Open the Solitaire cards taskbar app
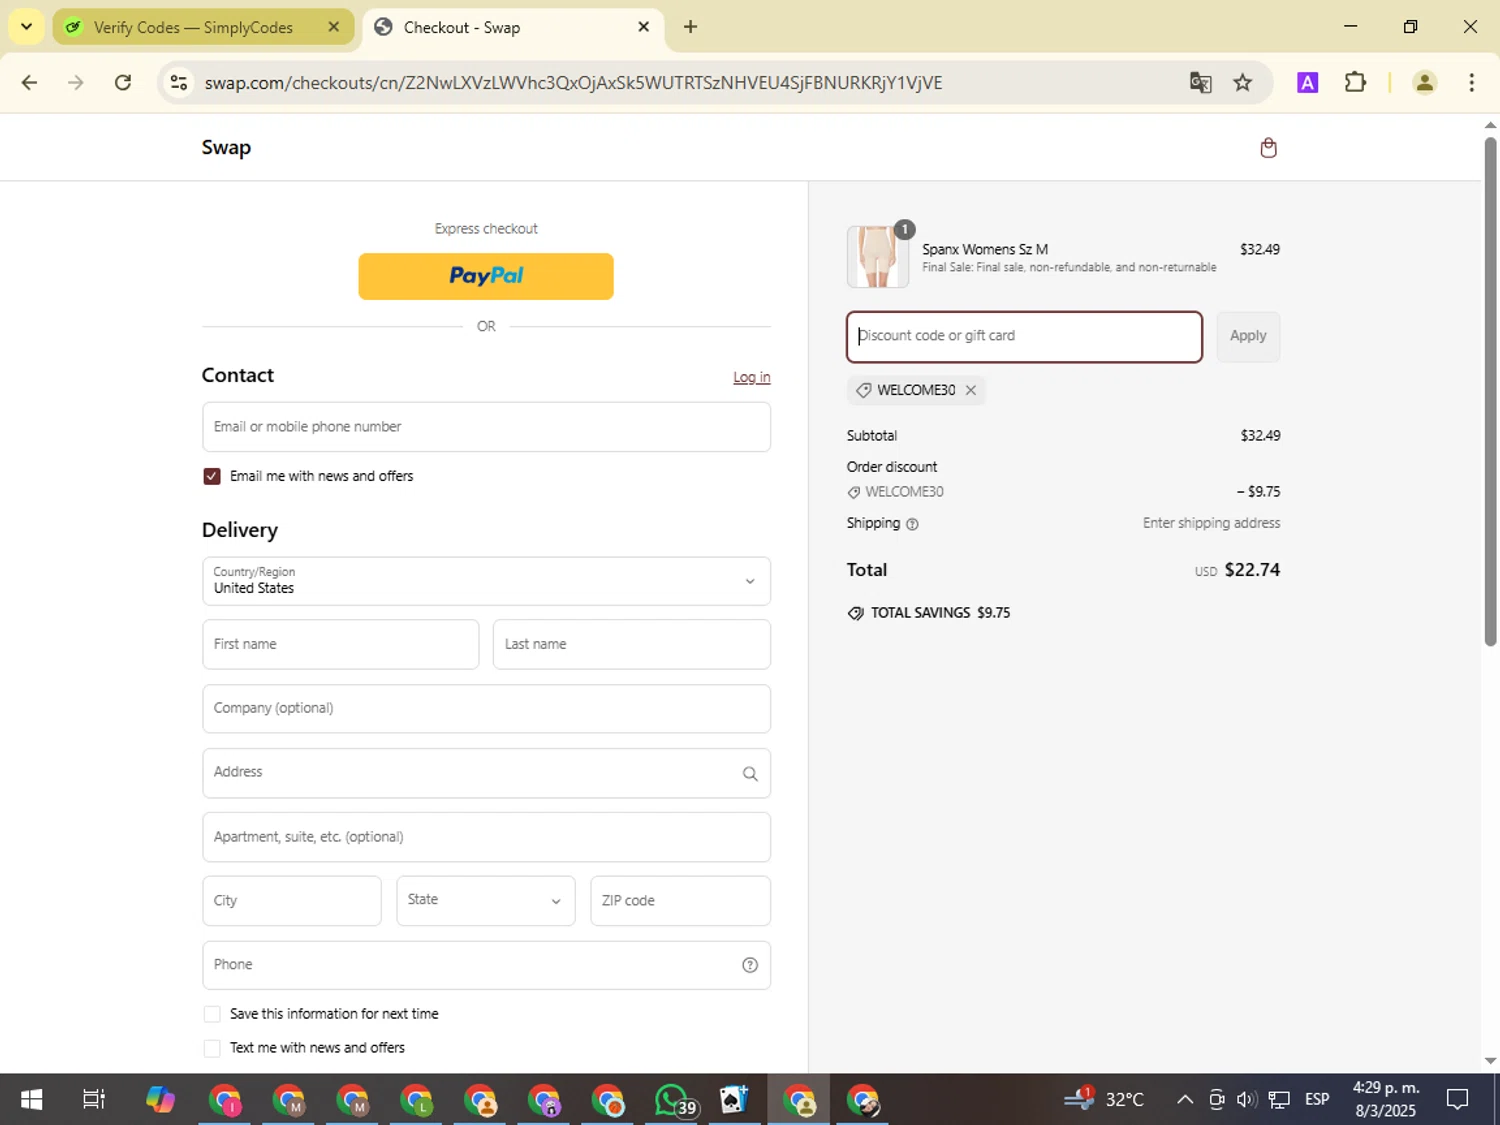 (735, 1100)
